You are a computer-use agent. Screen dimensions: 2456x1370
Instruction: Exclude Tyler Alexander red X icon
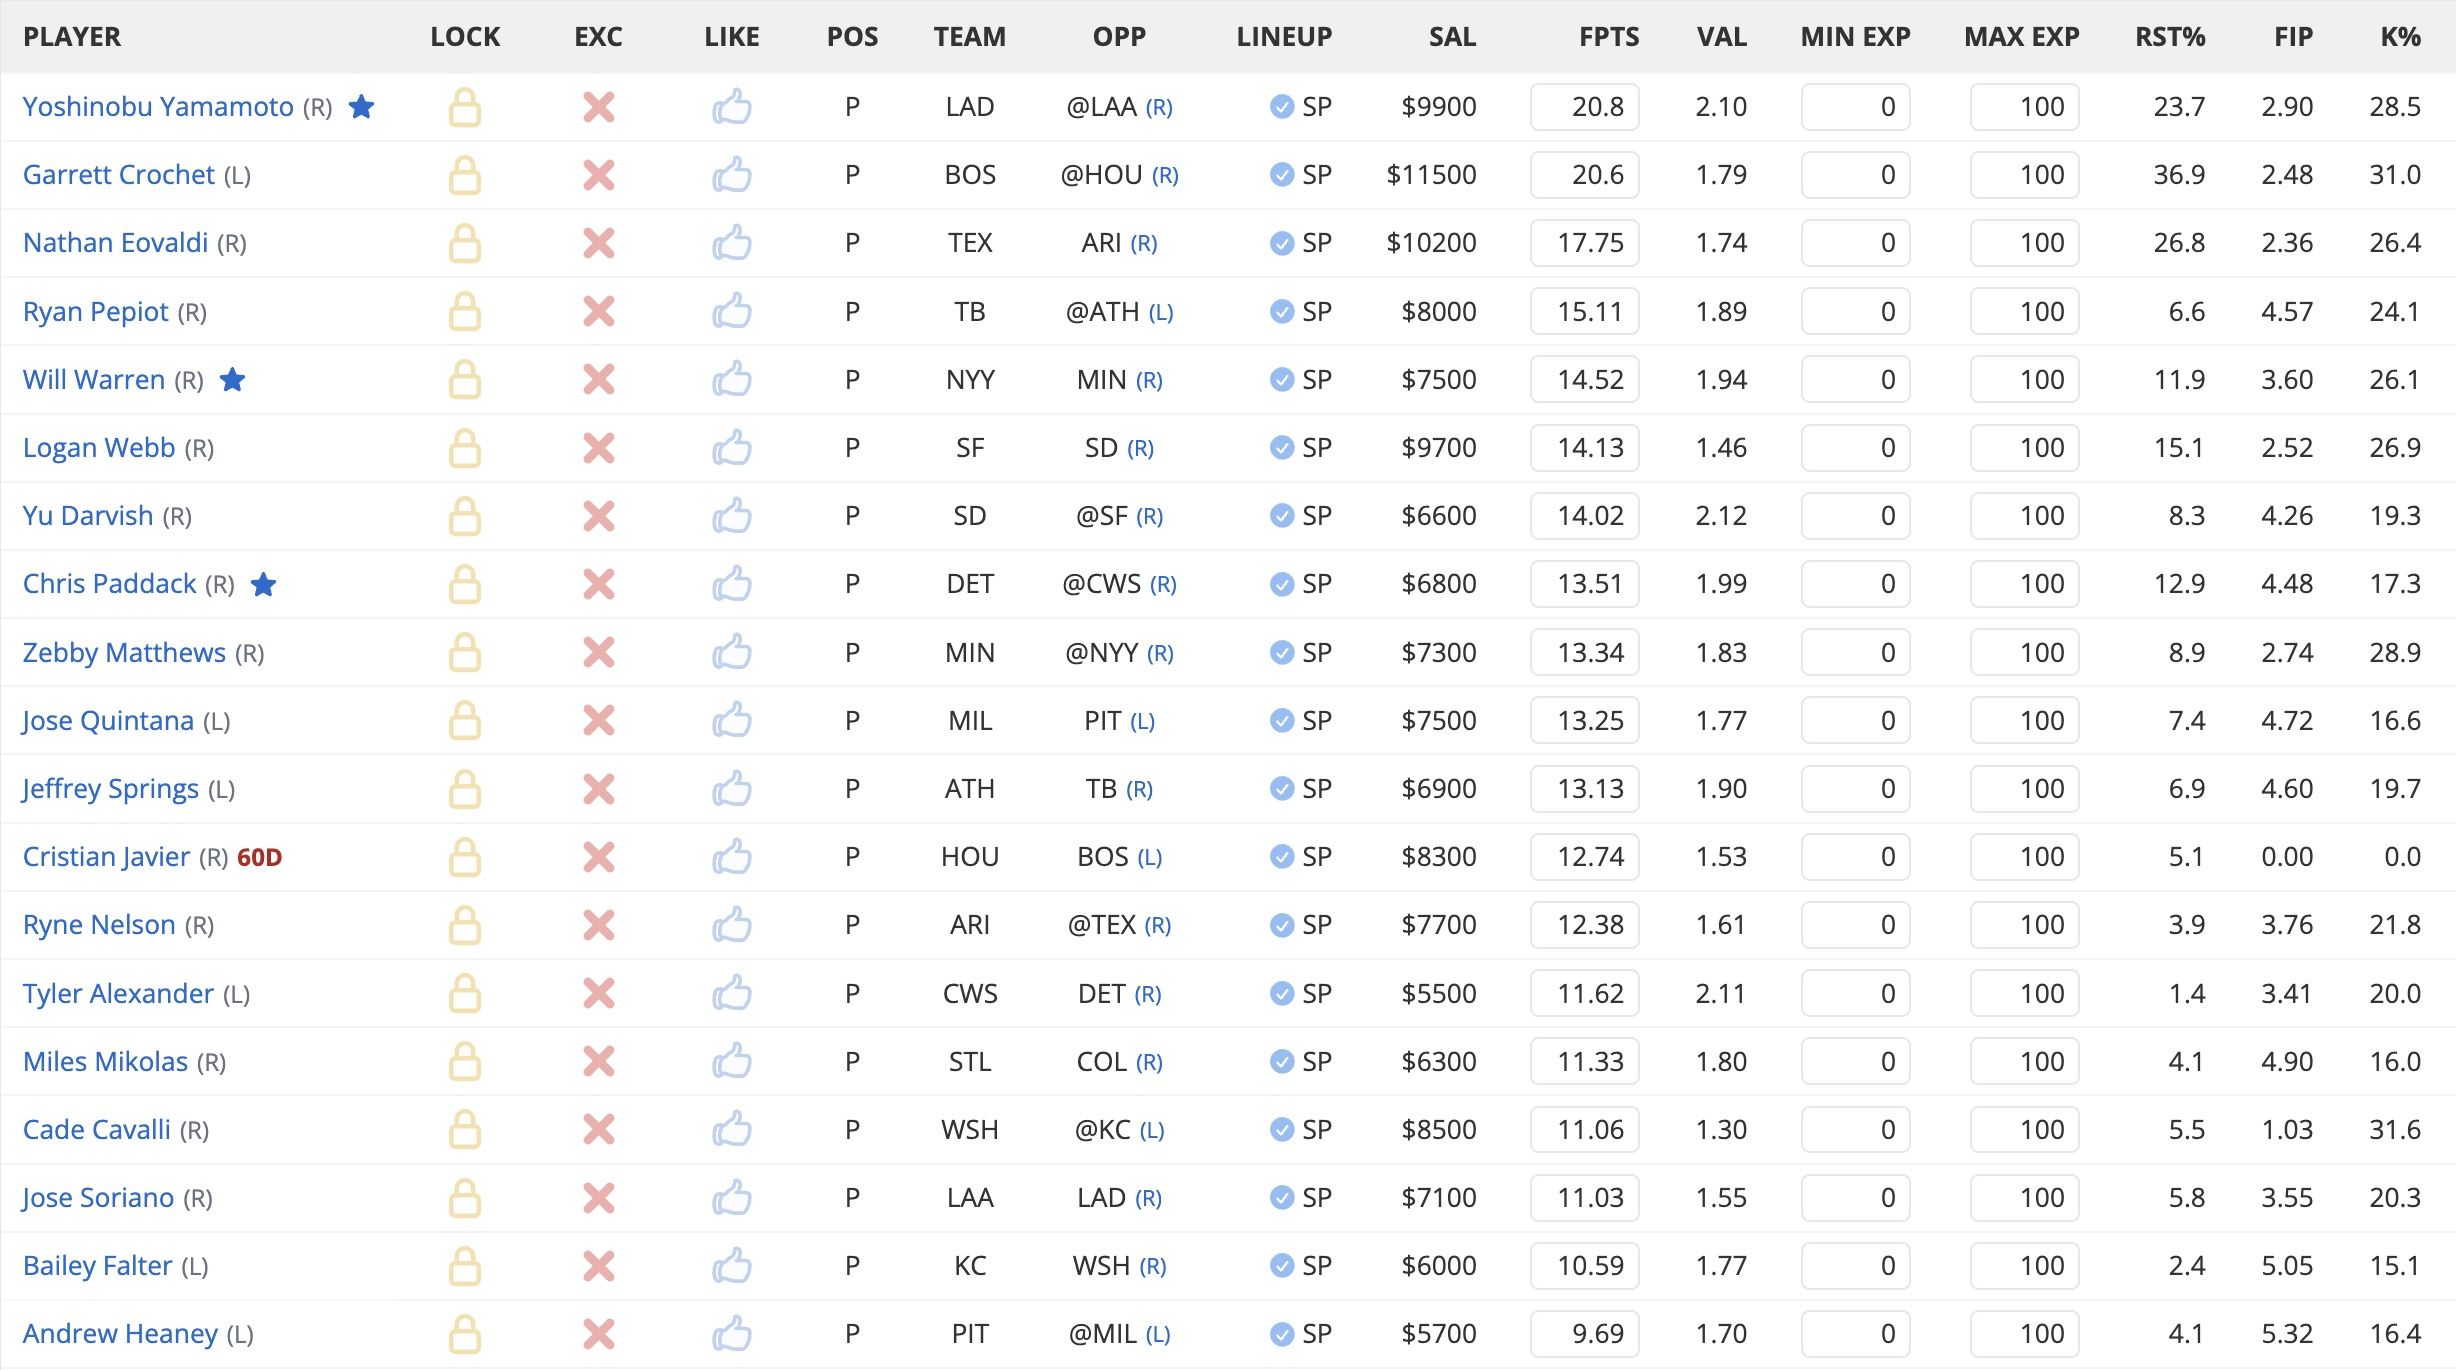point(599,993)
